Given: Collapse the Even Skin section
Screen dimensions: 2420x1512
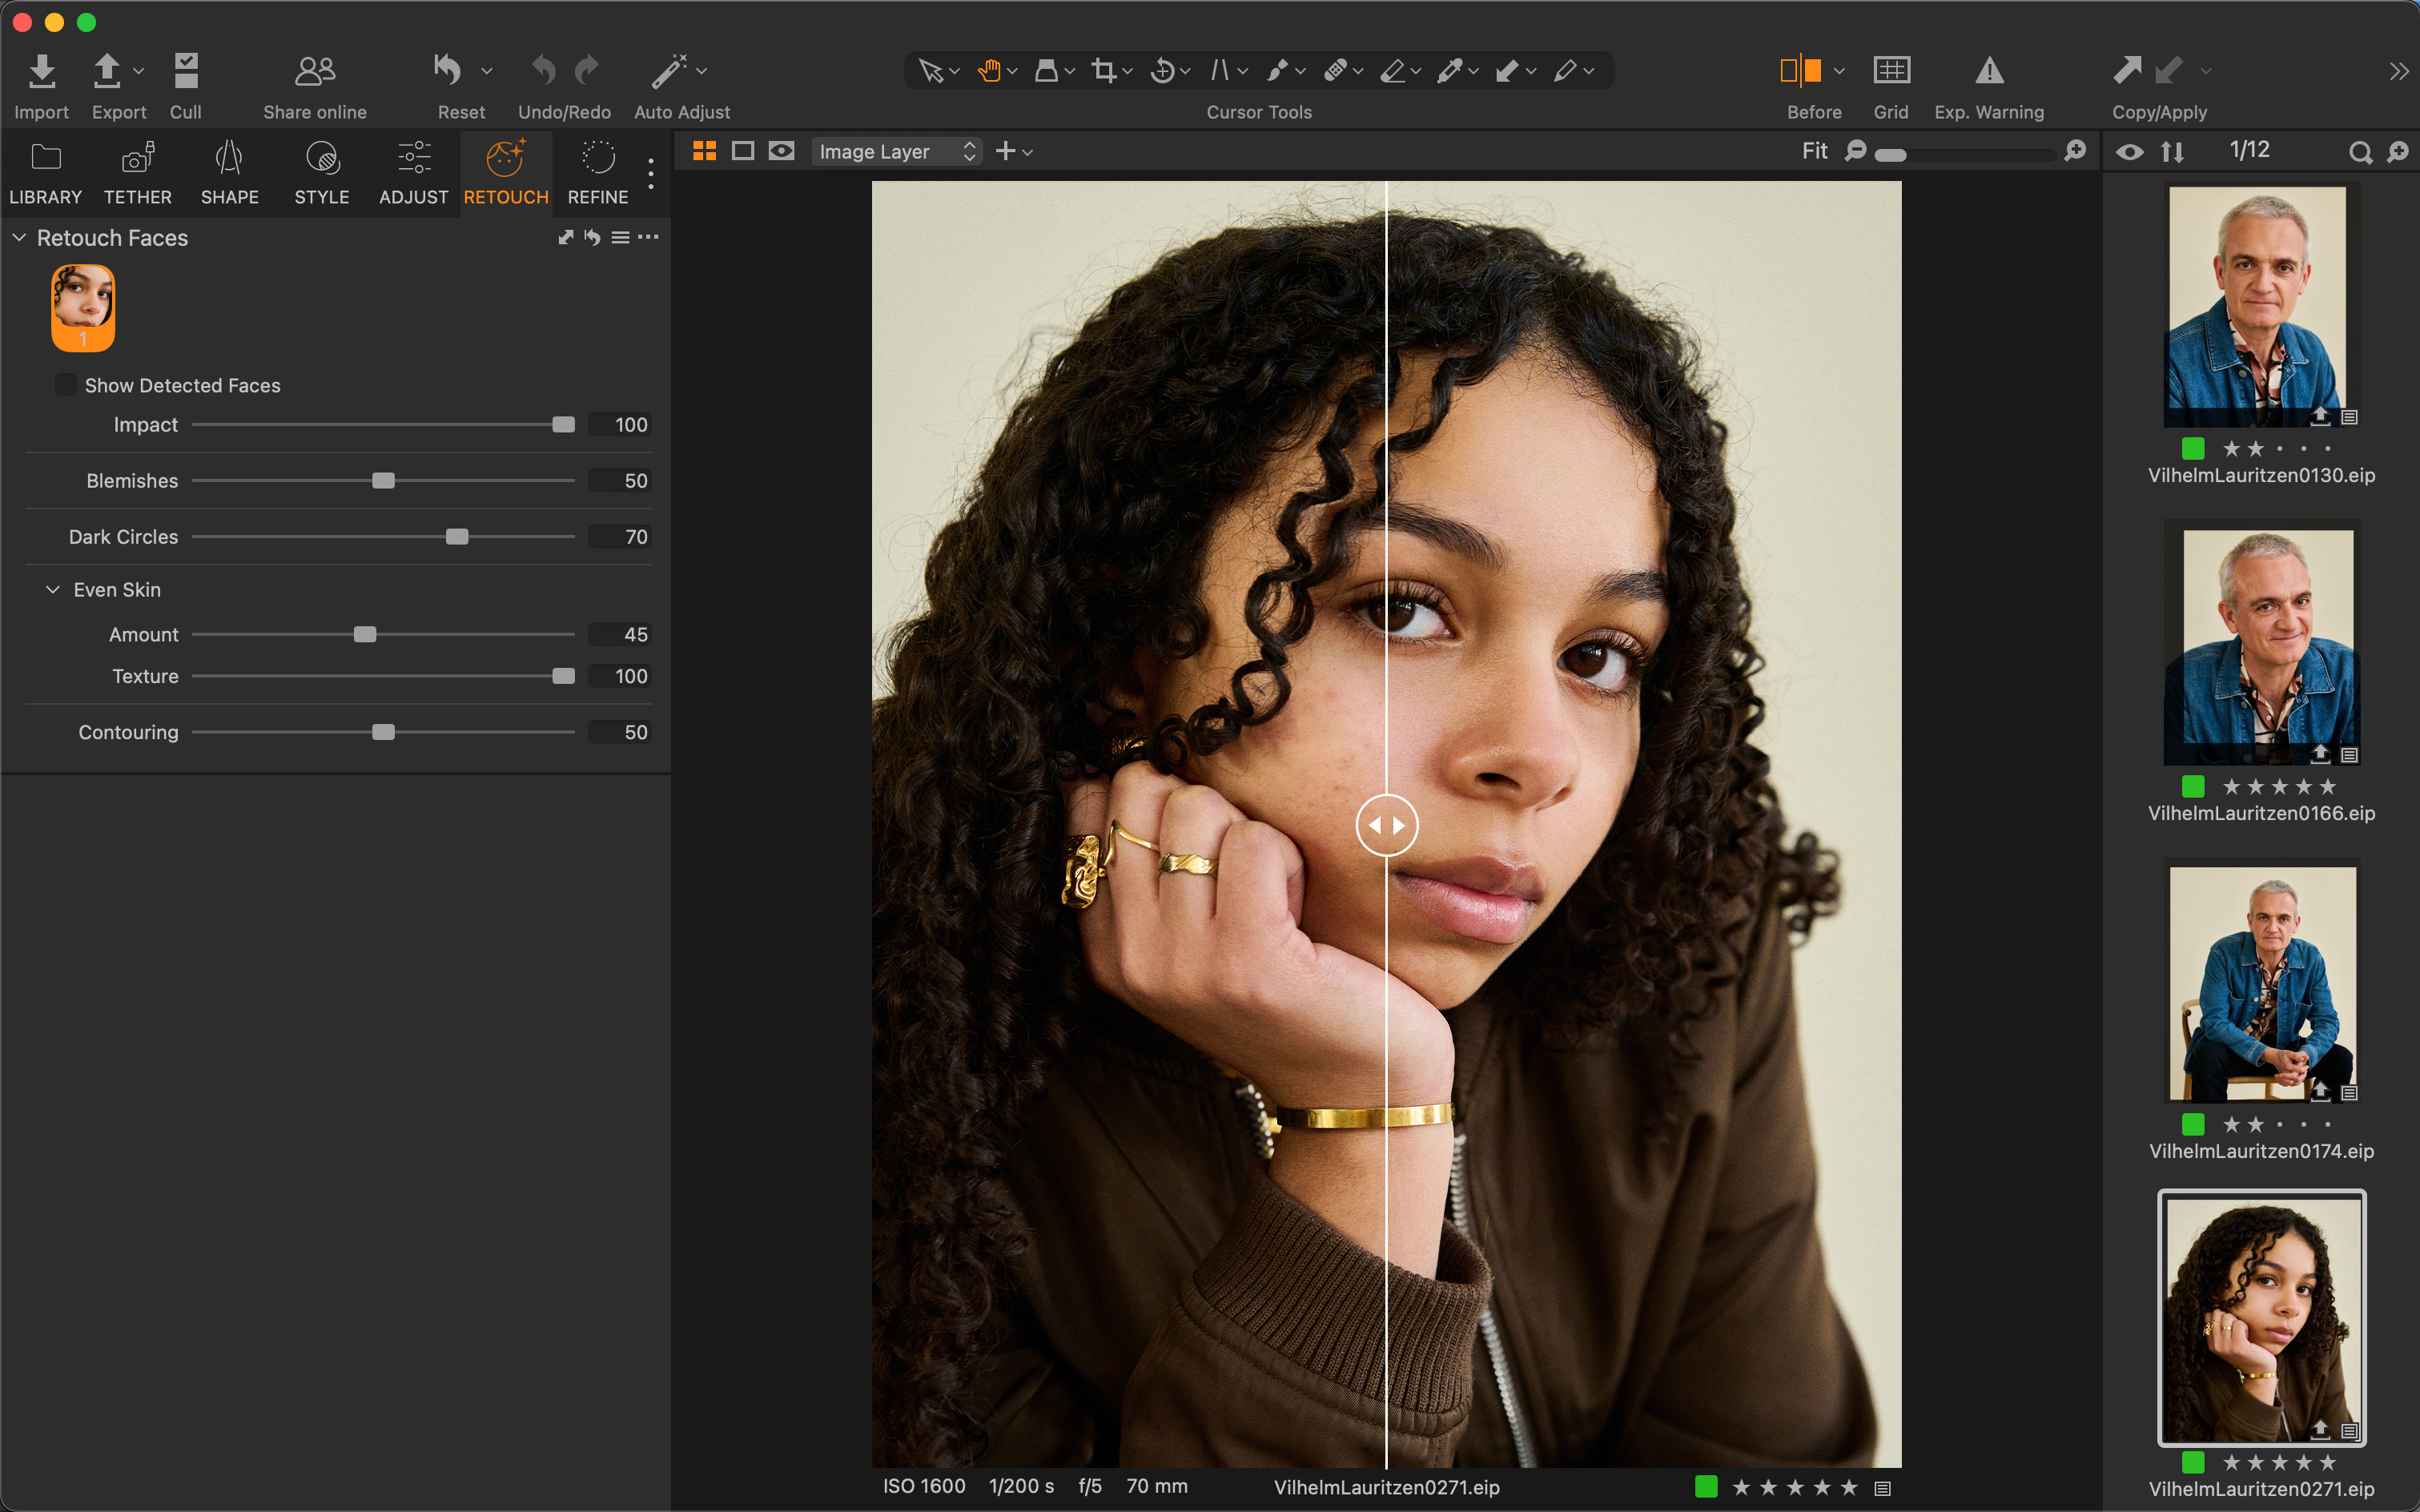Looking at the screenshot, I should (x=53, y=590).
